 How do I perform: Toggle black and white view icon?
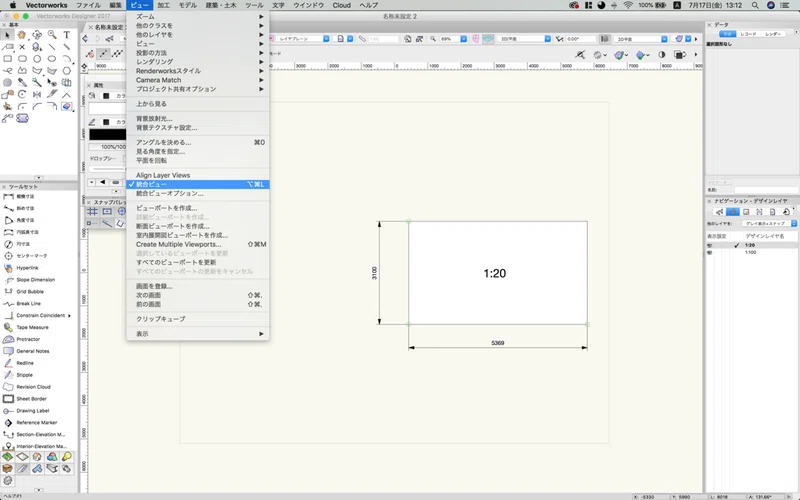coord(662,55)
